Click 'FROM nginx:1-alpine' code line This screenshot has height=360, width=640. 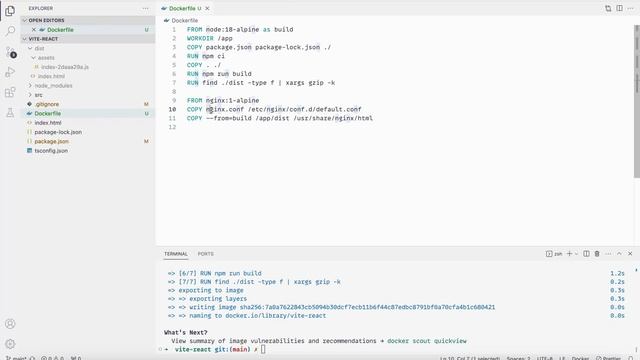(x=223, y=100)
